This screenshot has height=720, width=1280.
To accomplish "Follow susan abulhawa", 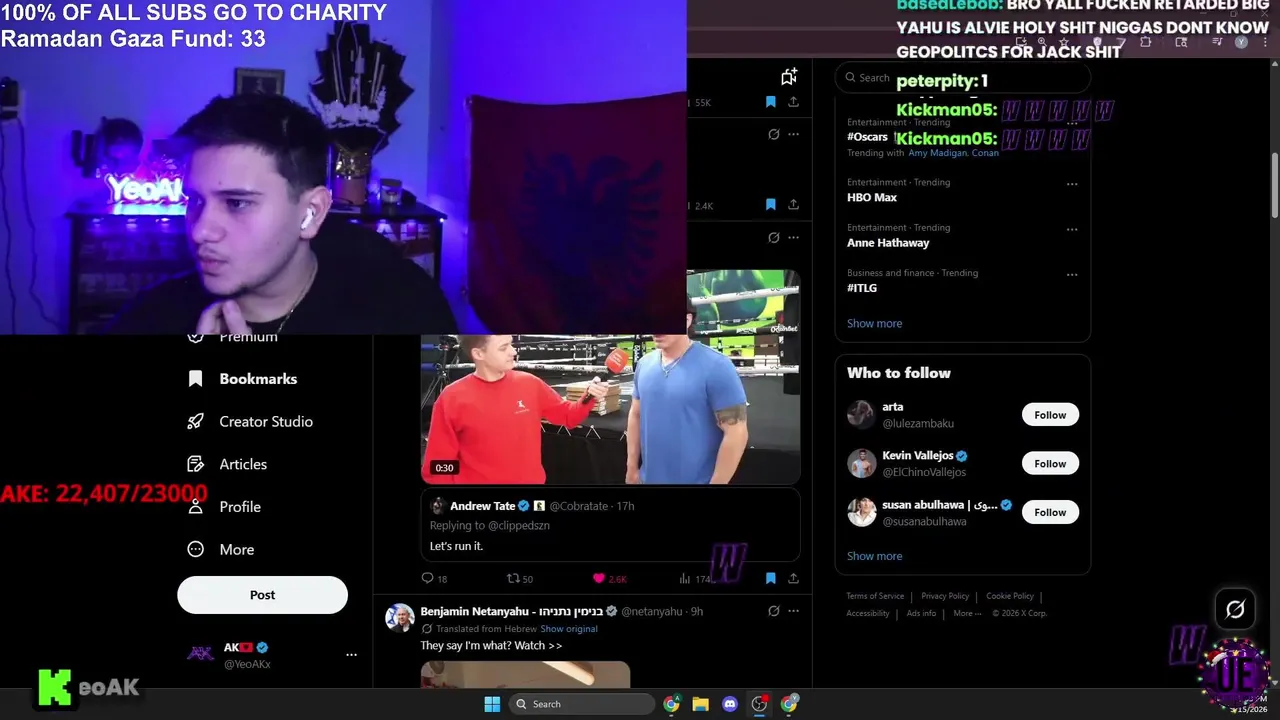I will 1050,512.
